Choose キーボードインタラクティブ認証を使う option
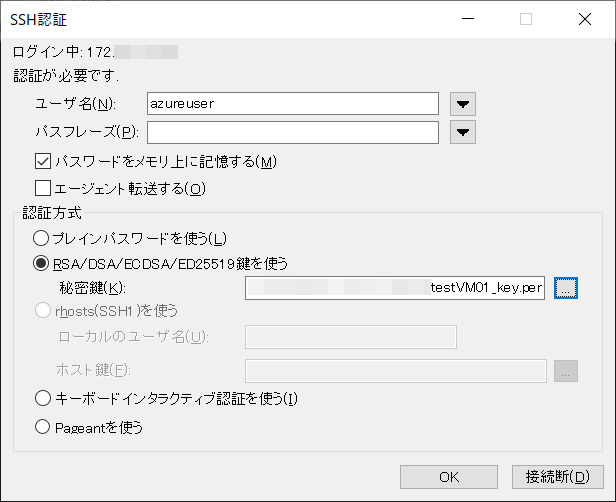This screenshot has width=616, height=502. coord(41,399)
